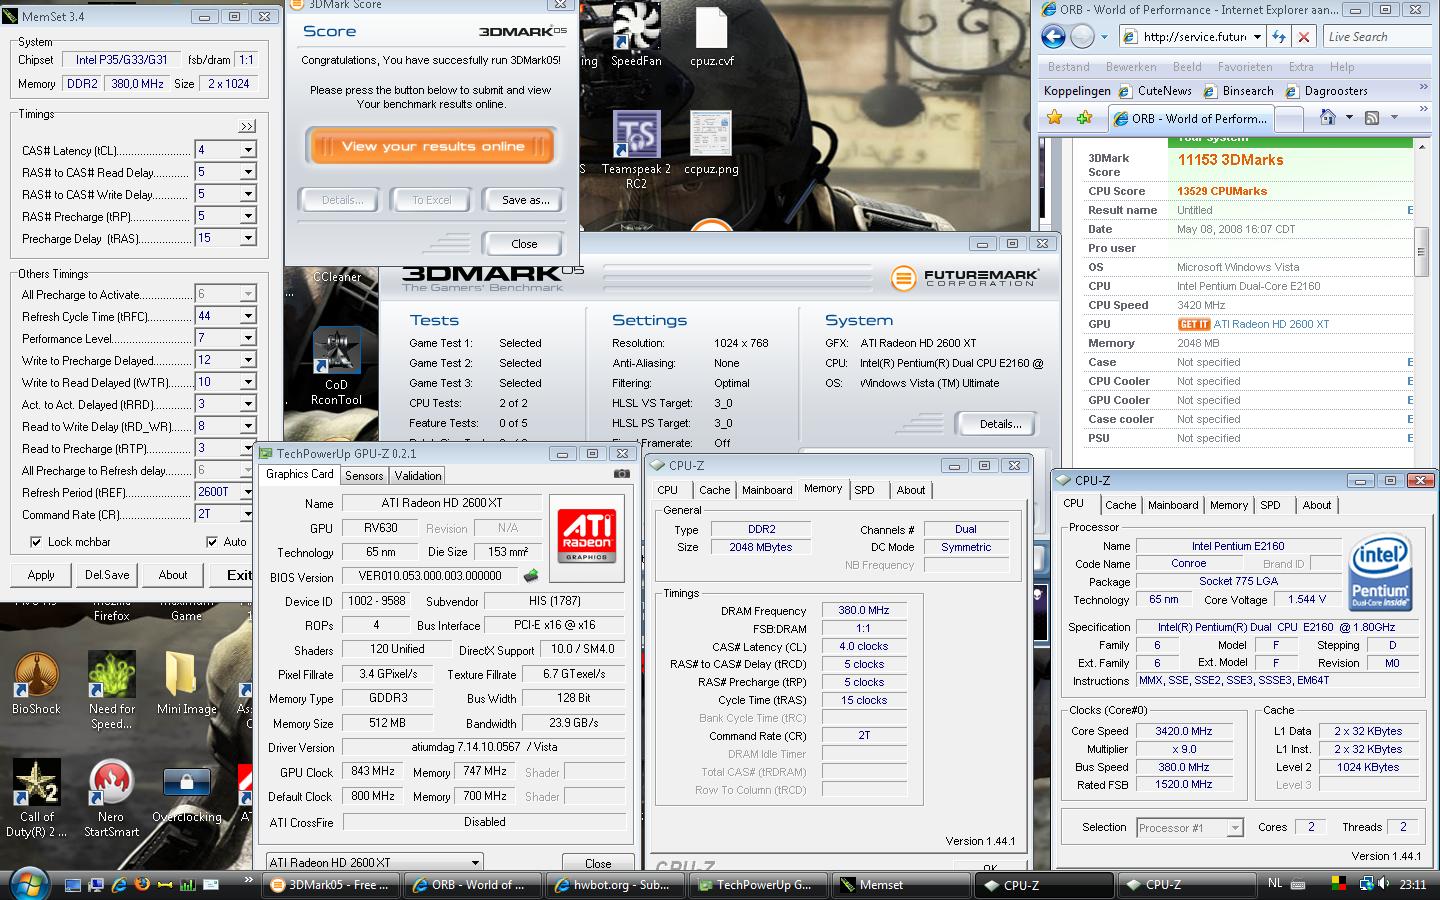Open the Refresh Cycle Time (tRFC) dropdown
Screen dimensions: 1440x900
tap(247, 316)
